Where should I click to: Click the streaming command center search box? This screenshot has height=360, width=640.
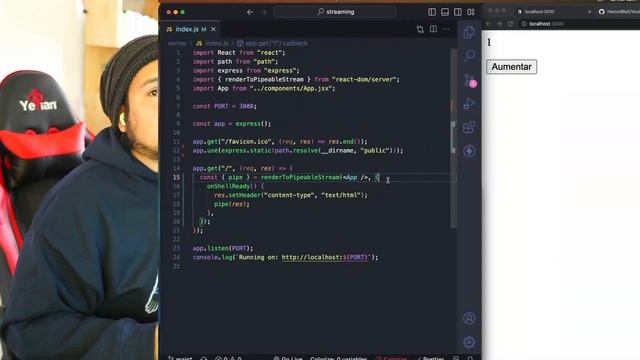tap(335, 12)
